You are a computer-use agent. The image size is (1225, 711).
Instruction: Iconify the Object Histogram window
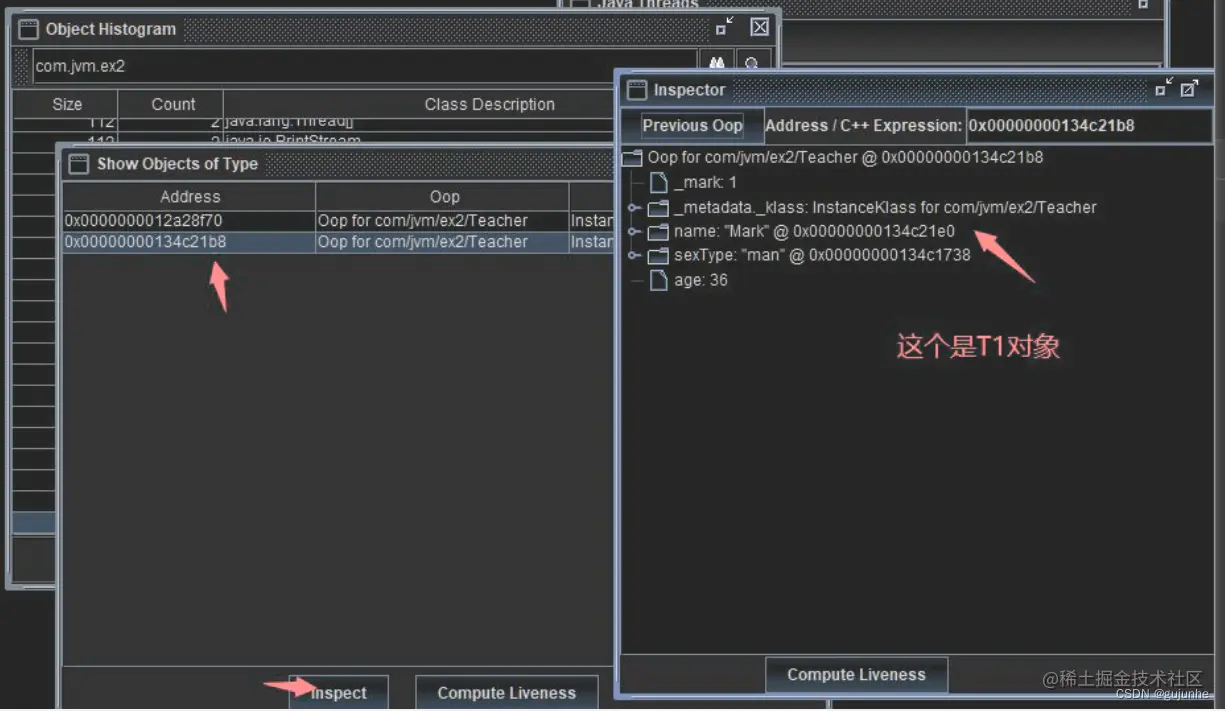[725, 27]
